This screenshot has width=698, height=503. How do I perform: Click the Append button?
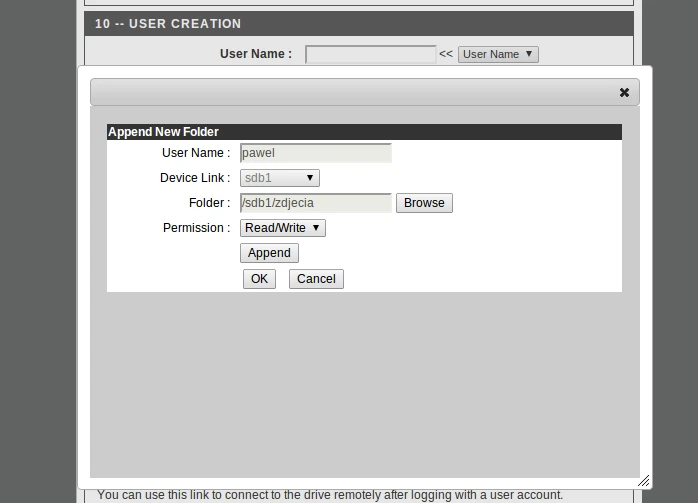pos(269,253)
